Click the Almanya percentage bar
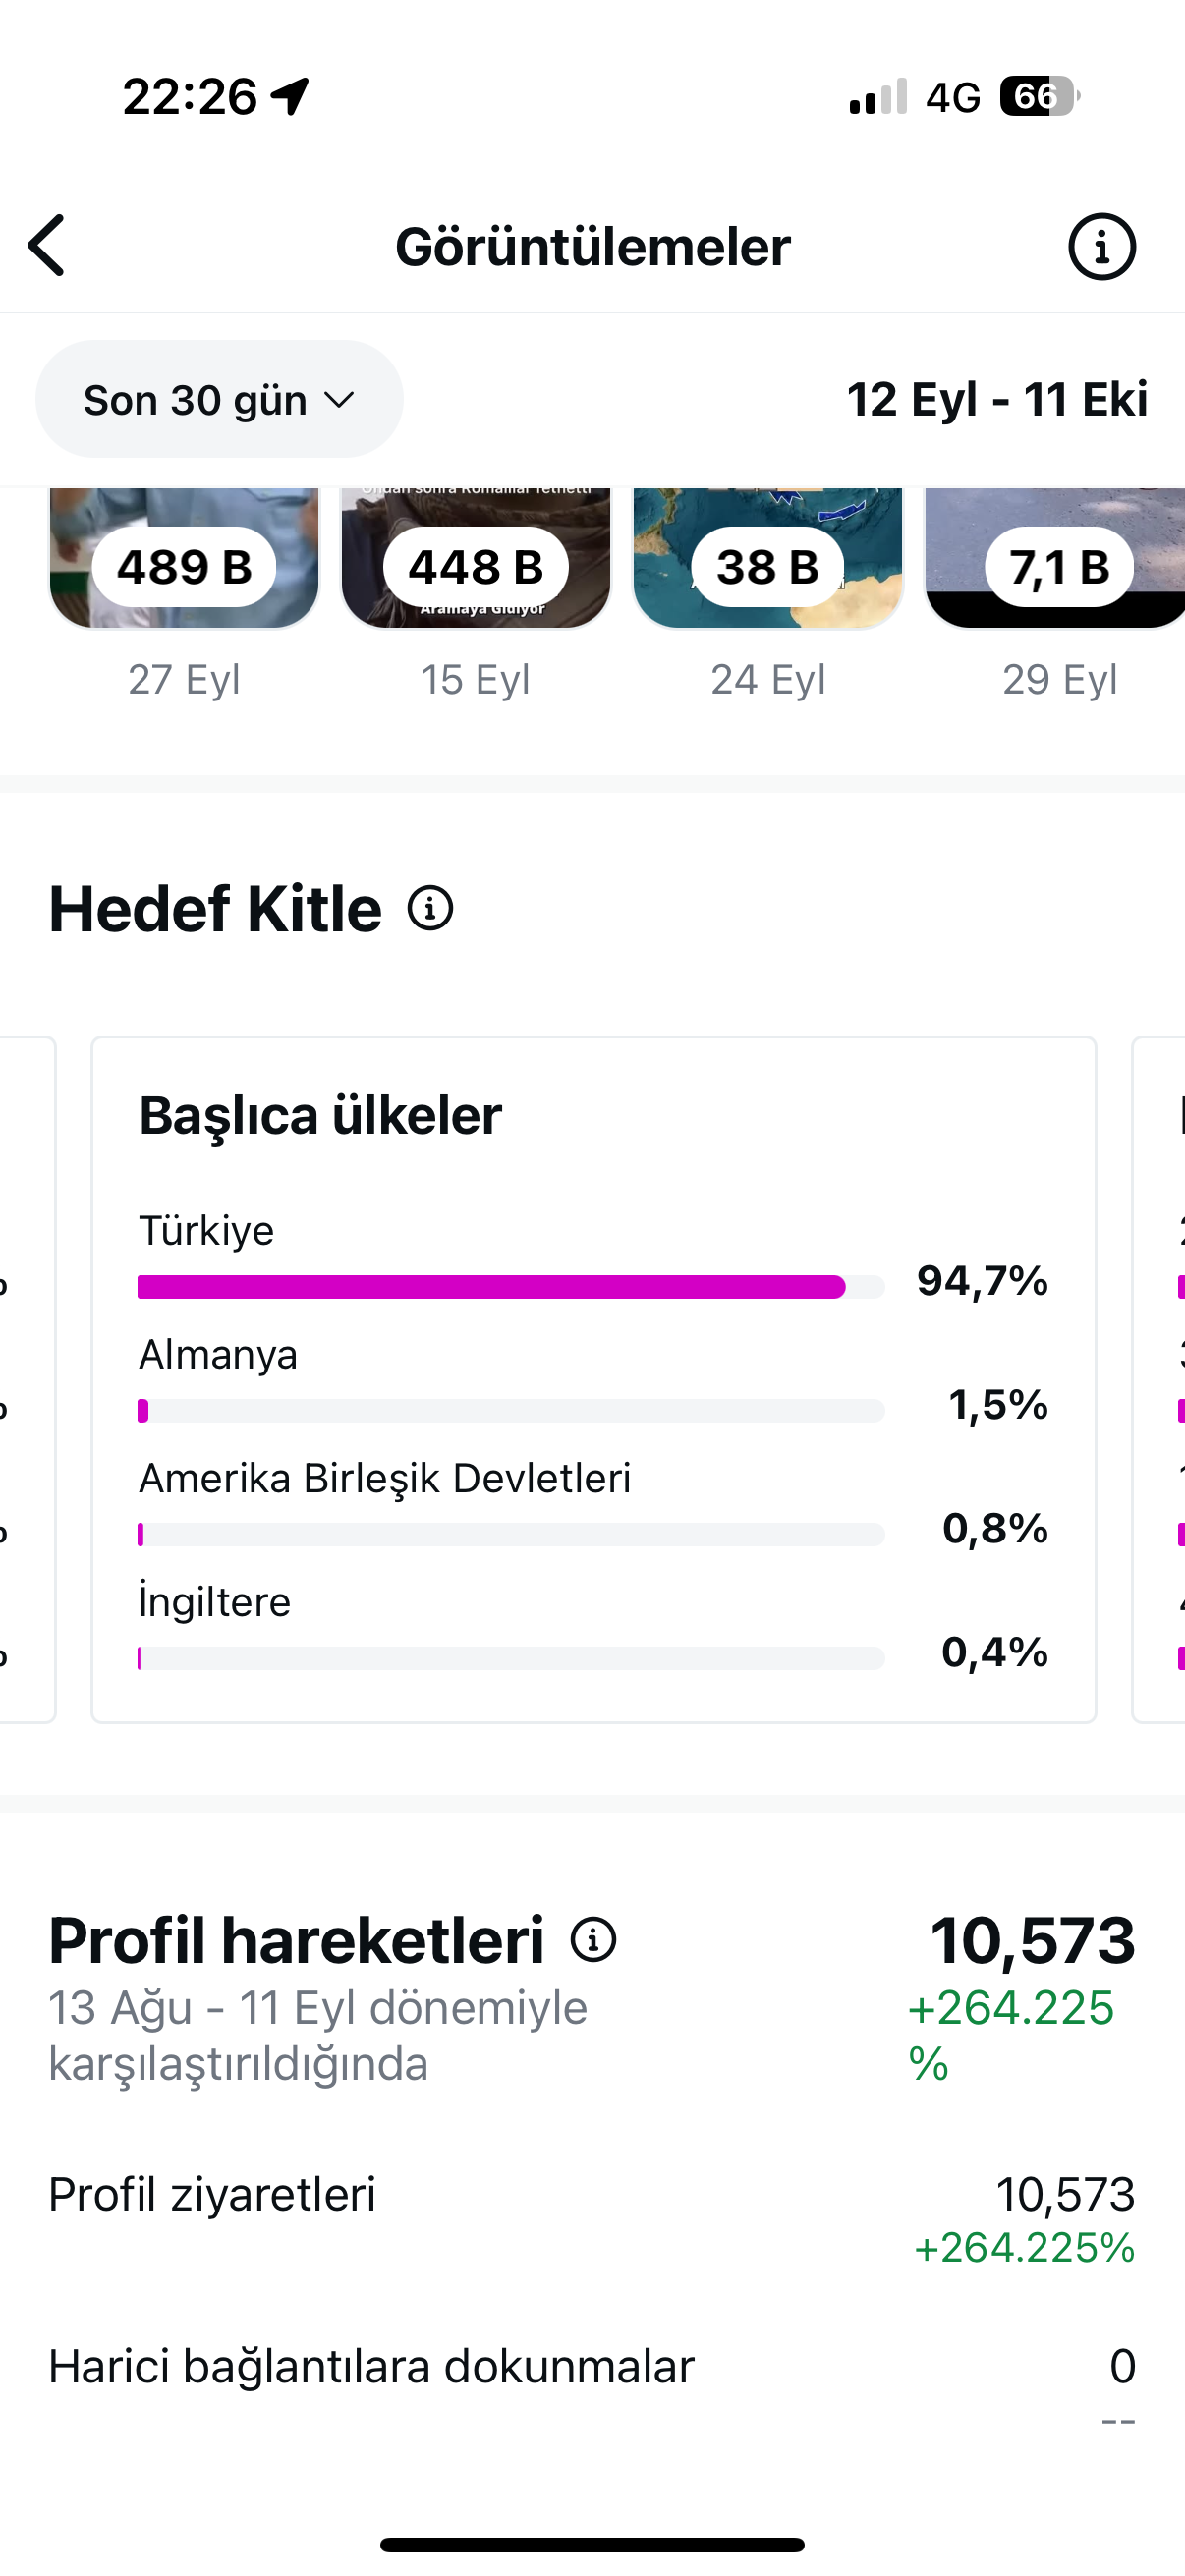 511,1411
